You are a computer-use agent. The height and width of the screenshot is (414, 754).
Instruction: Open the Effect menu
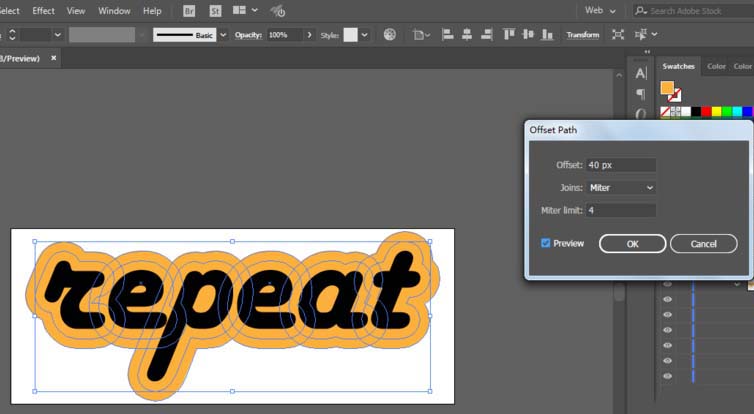43,10
